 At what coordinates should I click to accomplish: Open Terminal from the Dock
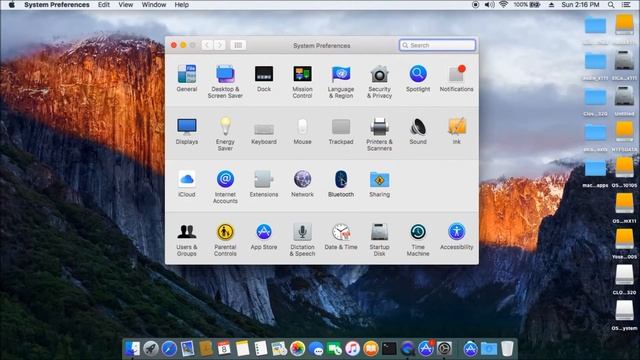389,349
